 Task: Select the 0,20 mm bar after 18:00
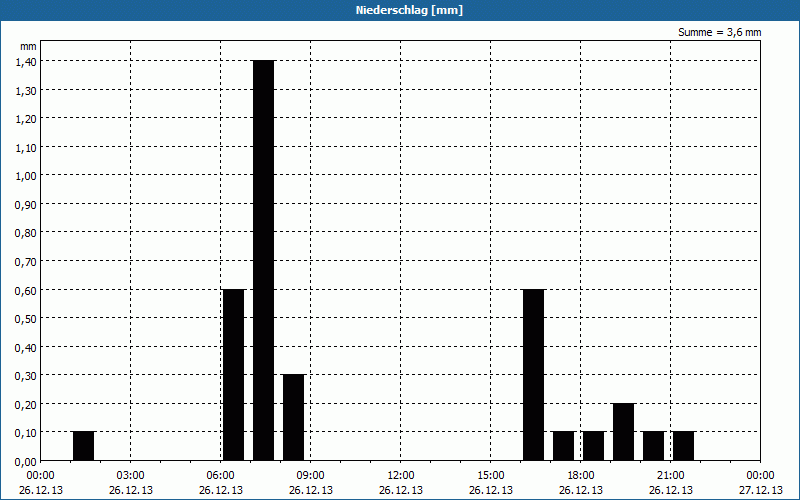coord(623,432)
